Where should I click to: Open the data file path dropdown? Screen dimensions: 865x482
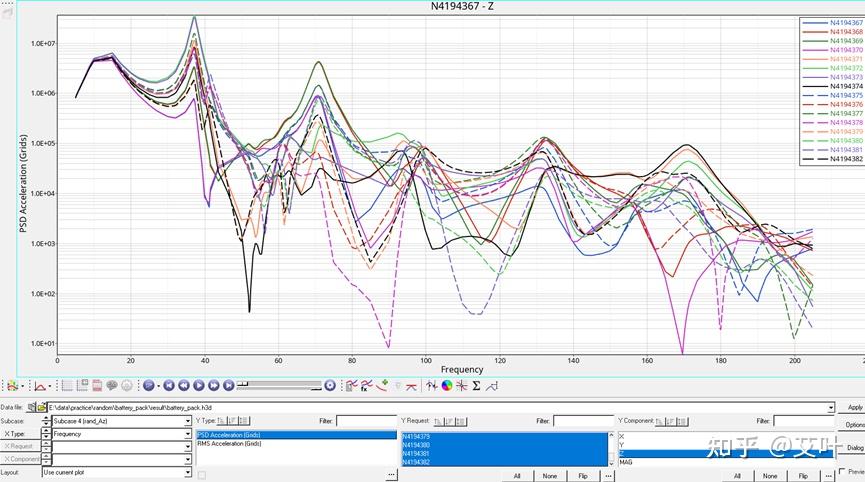pos(830,408)
